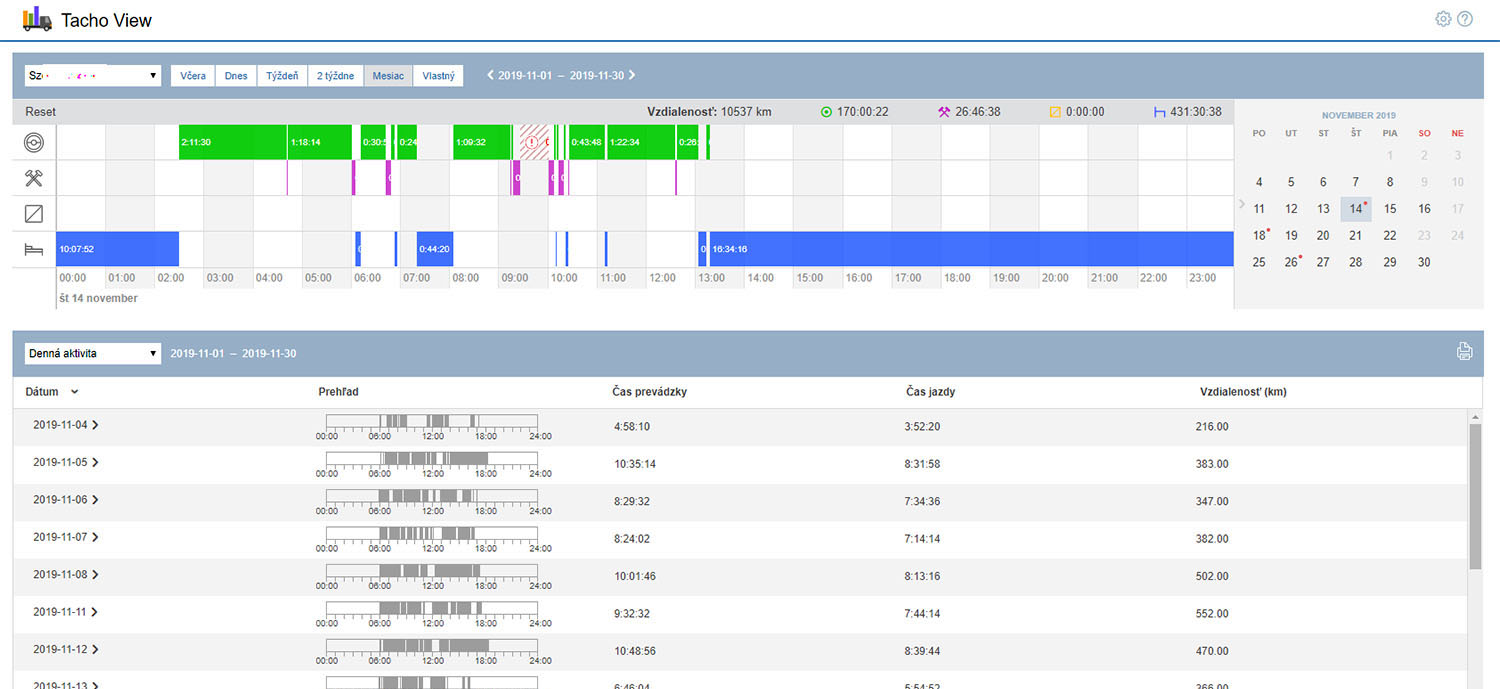Click the orange availability total icon
Viewport: 1500px width, 689px height.
pos(1055,112)
